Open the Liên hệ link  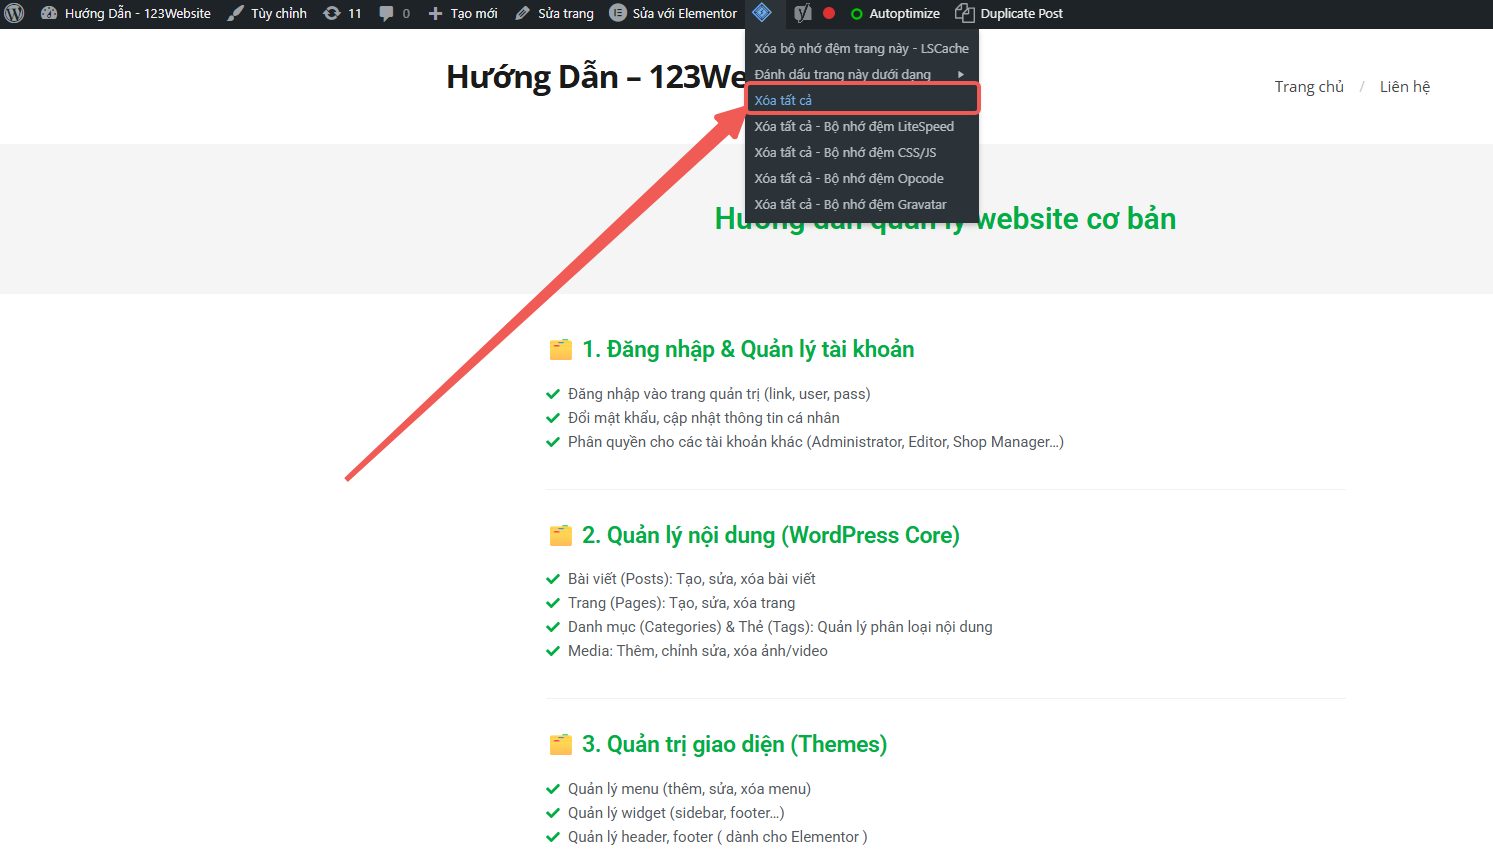click(1404, 87)
